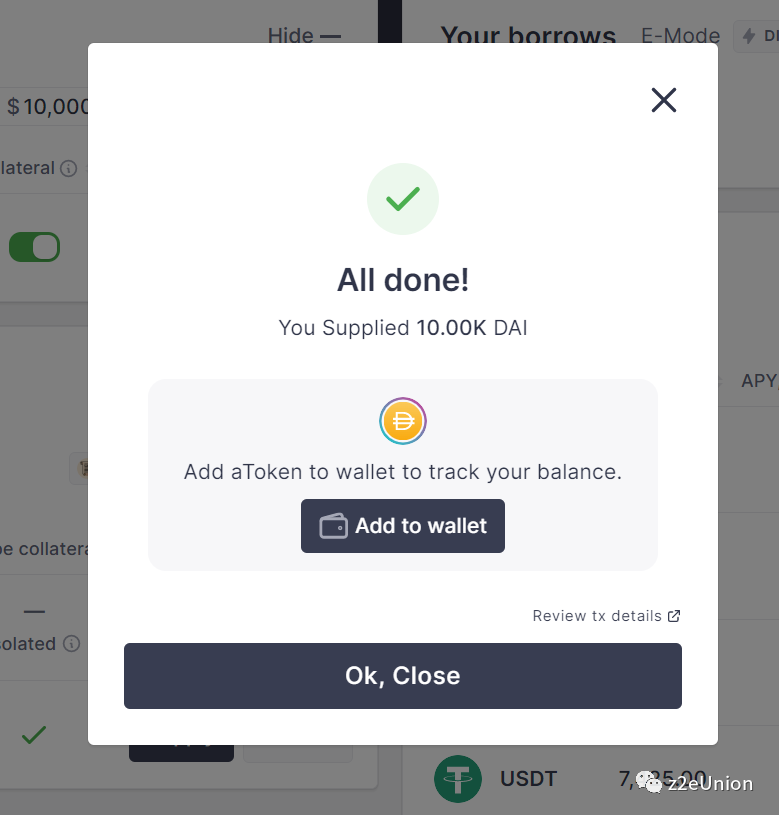779x815 pixels.
Task: Click the E-Mode label
Action: tap(680, 36)
